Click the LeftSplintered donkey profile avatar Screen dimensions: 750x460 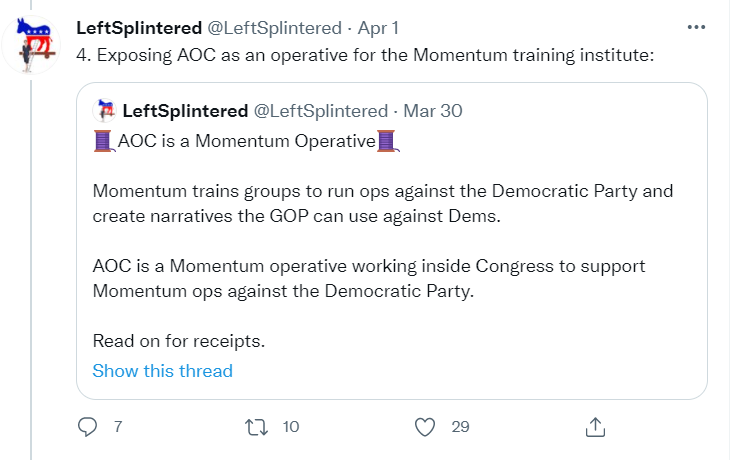tap(38, 46)
